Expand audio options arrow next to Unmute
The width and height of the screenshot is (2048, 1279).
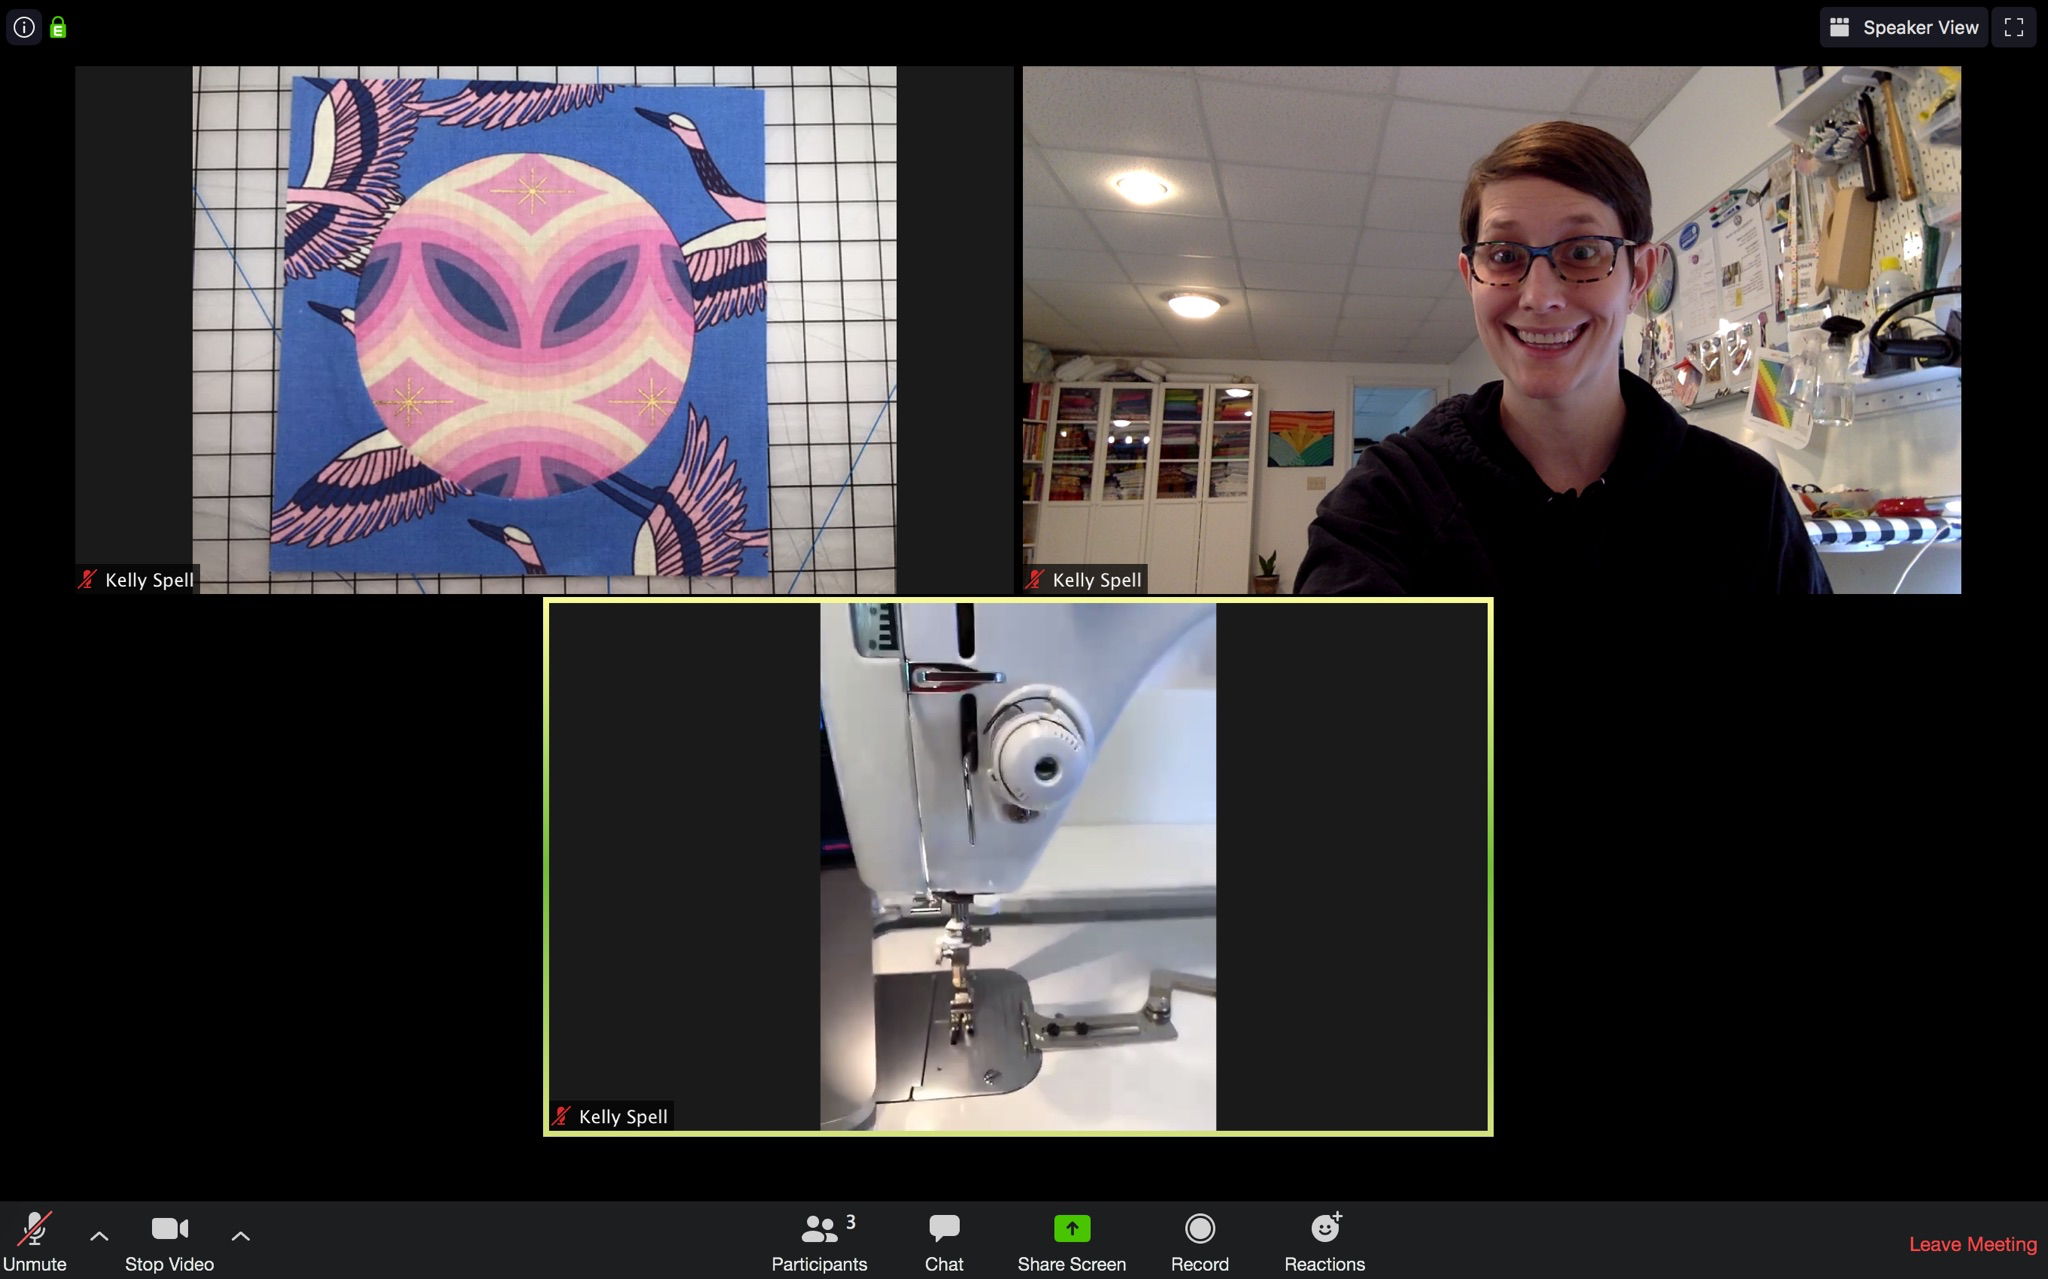99,1236
